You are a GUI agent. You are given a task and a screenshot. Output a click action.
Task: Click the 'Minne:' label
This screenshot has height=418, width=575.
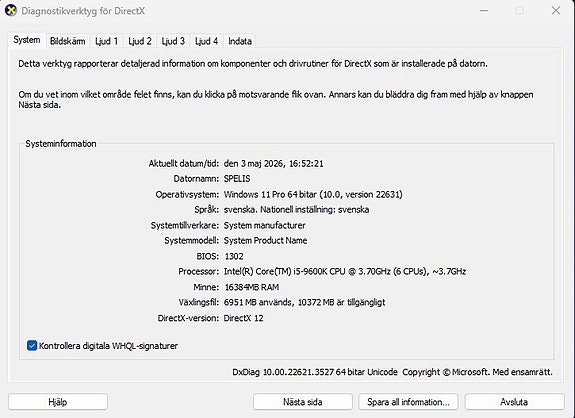click(206, 287)
